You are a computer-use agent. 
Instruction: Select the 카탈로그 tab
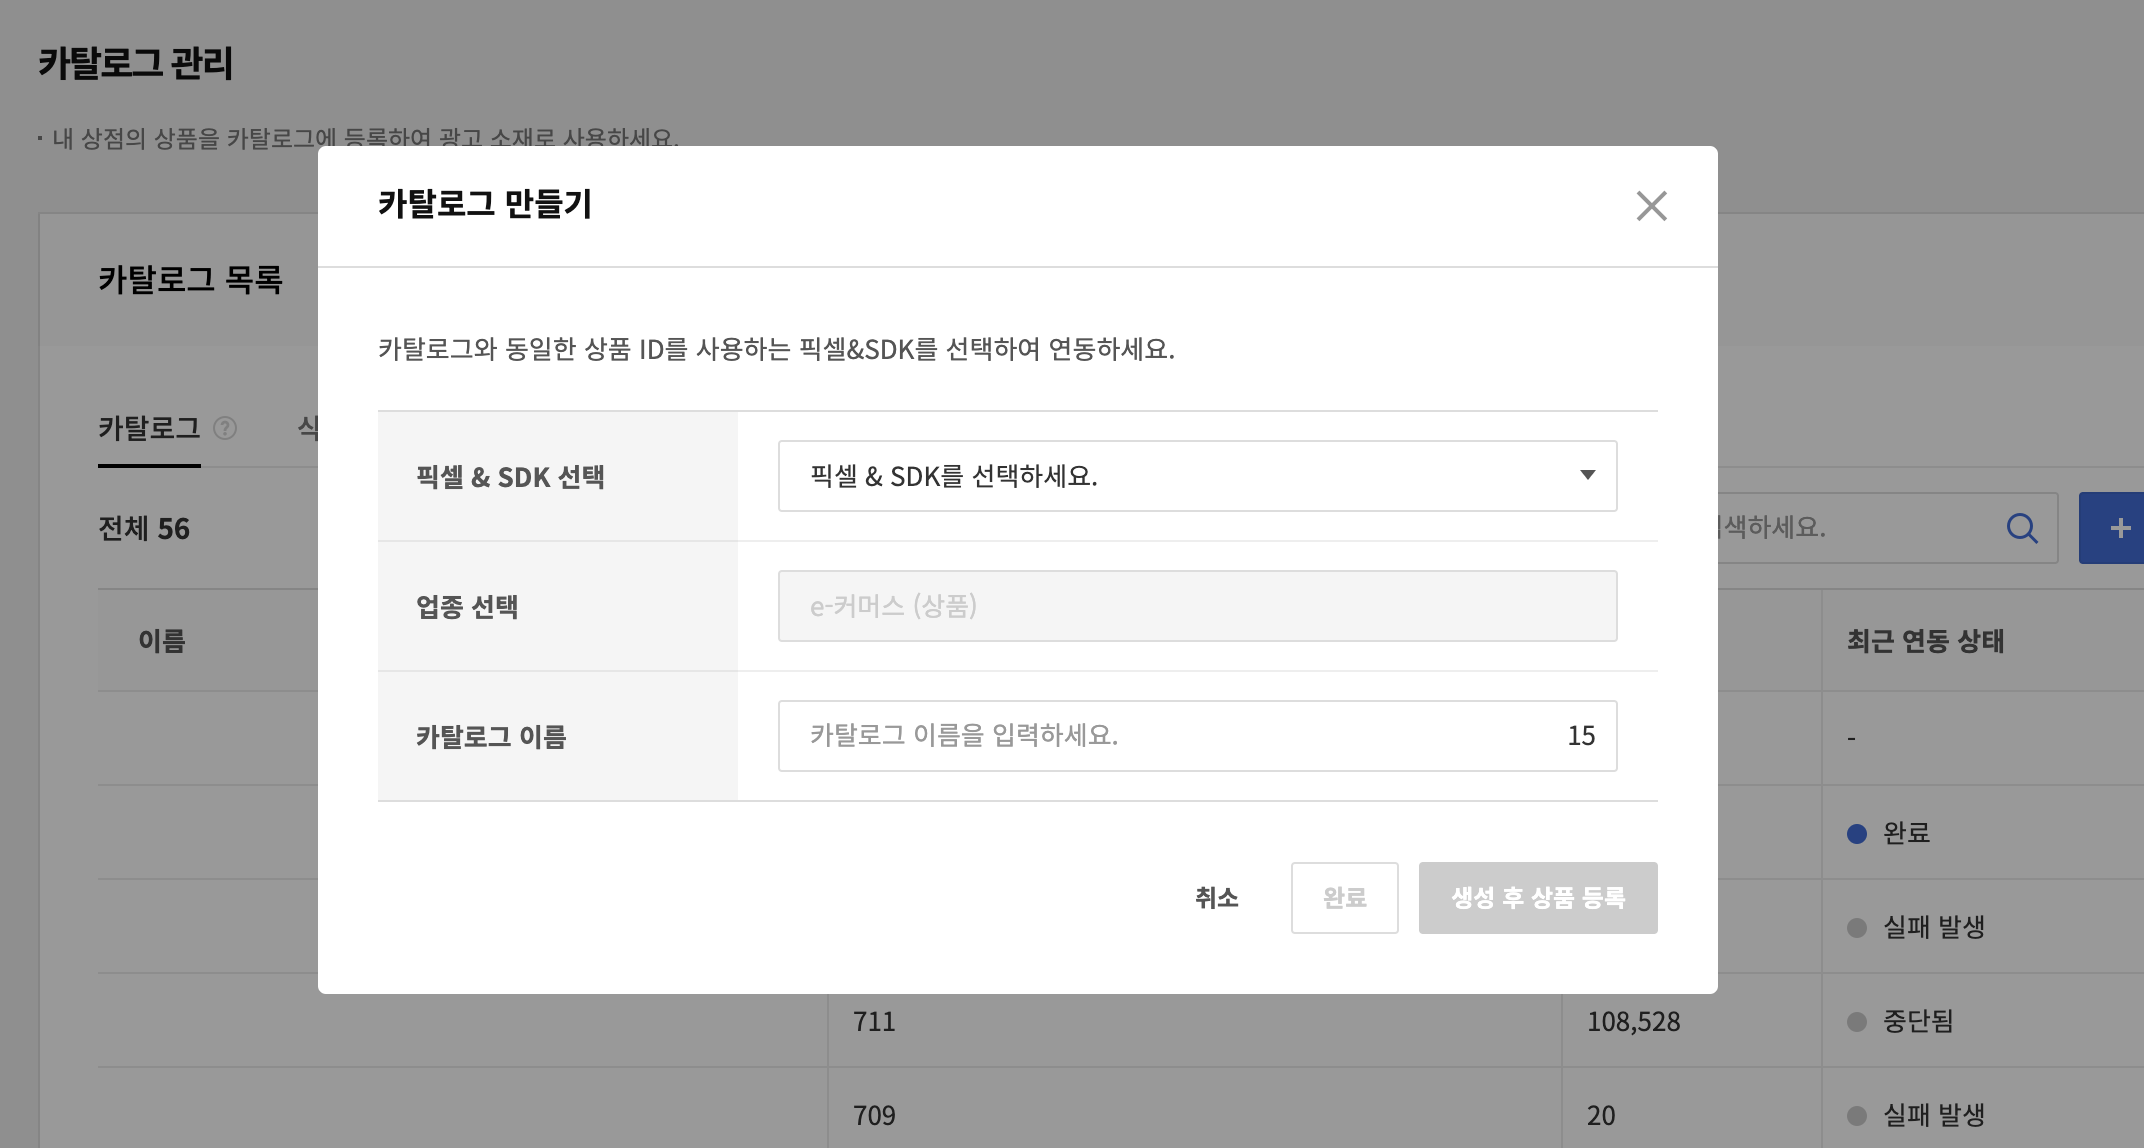tap(149, 429)
